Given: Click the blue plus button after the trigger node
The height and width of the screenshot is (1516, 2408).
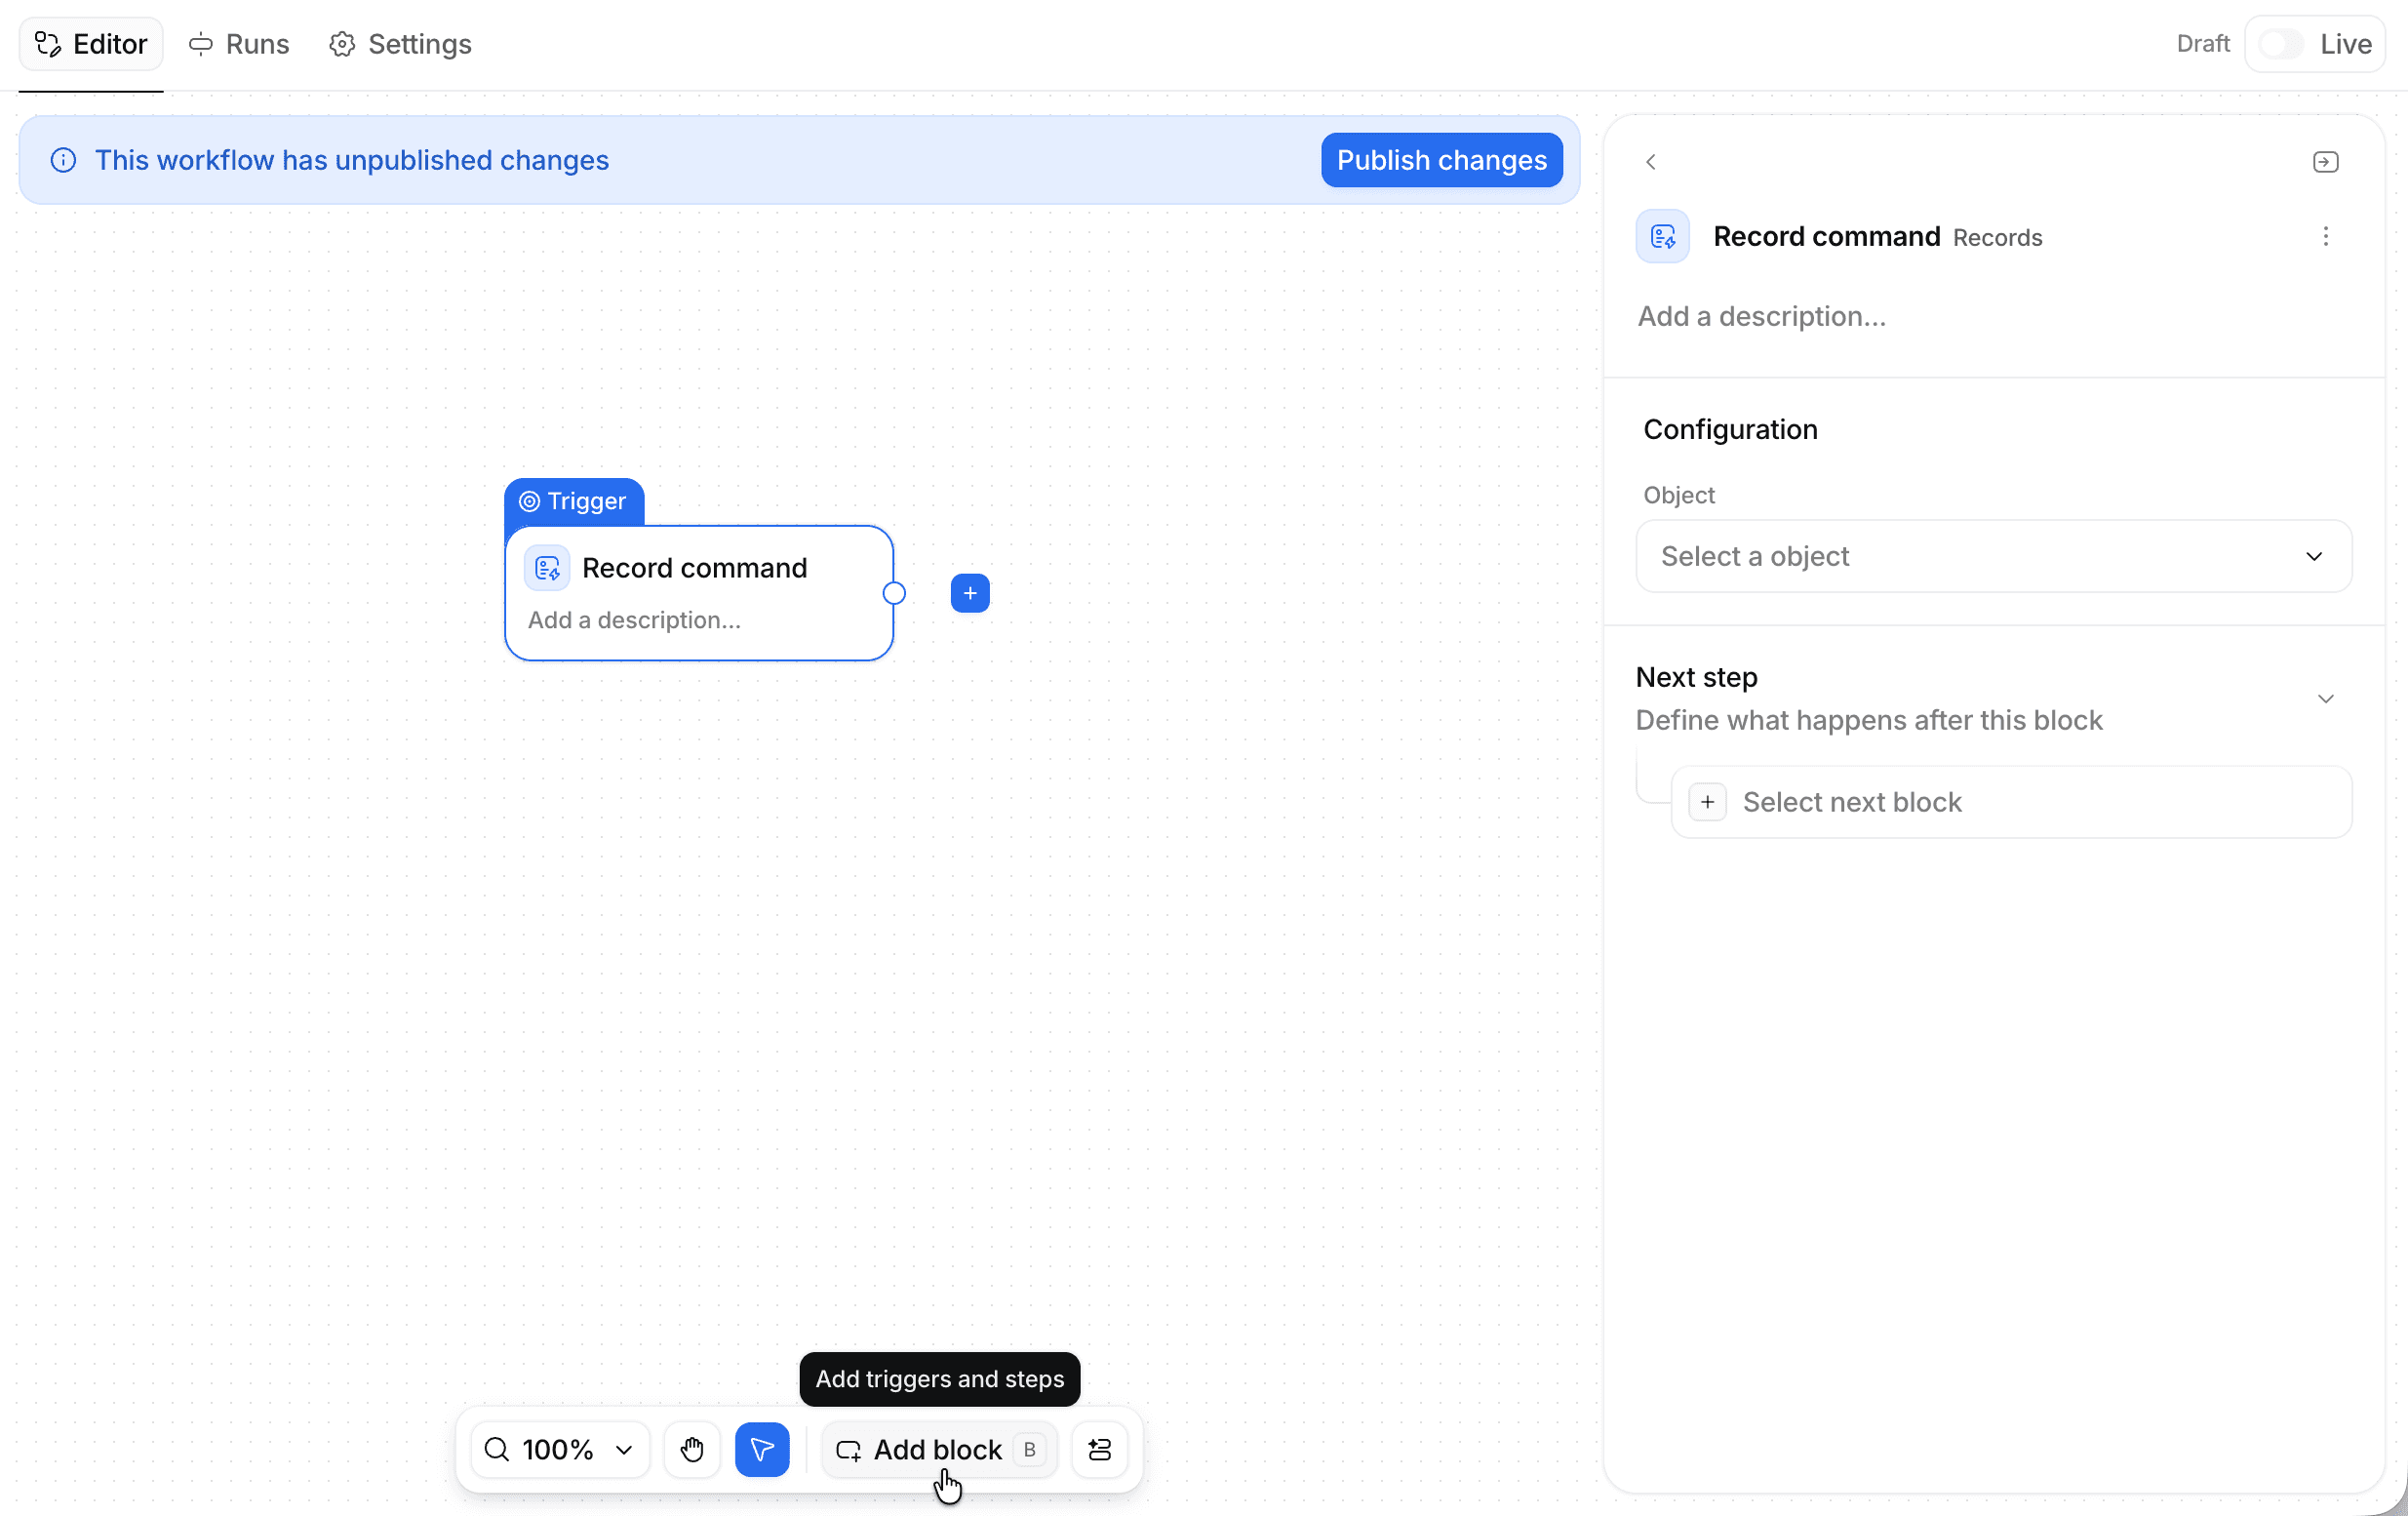Looking at the screenshot, I should pos(969,593).
